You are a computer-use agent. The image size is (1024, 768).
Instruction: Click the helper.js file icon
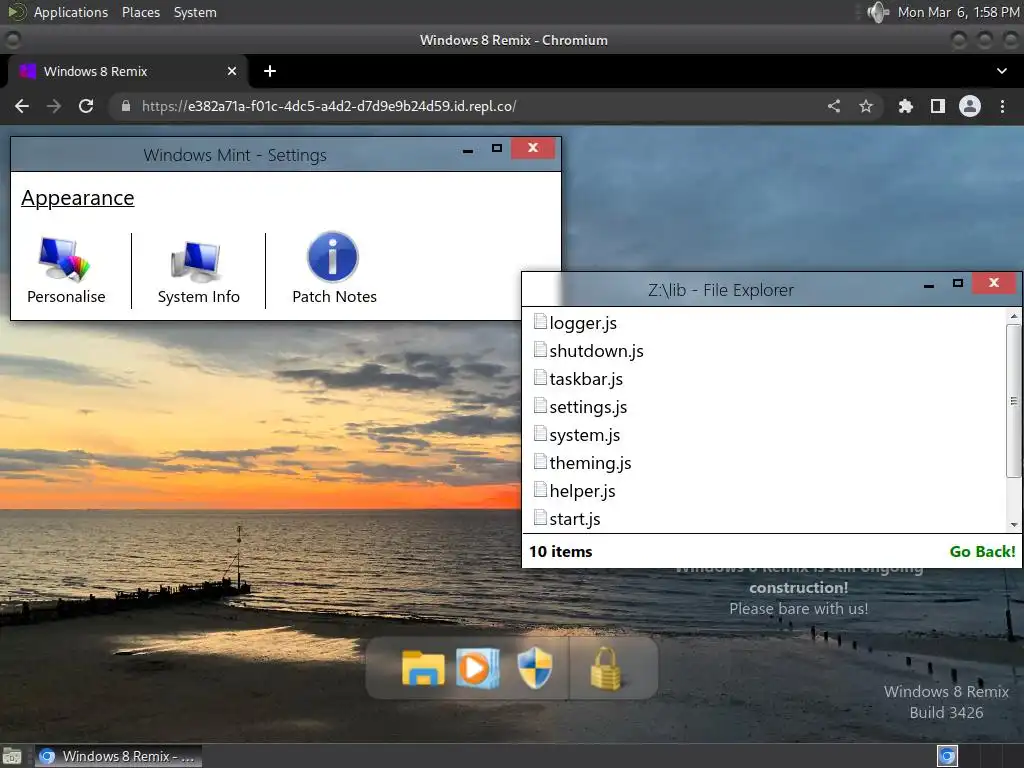(x=540, y=490)
